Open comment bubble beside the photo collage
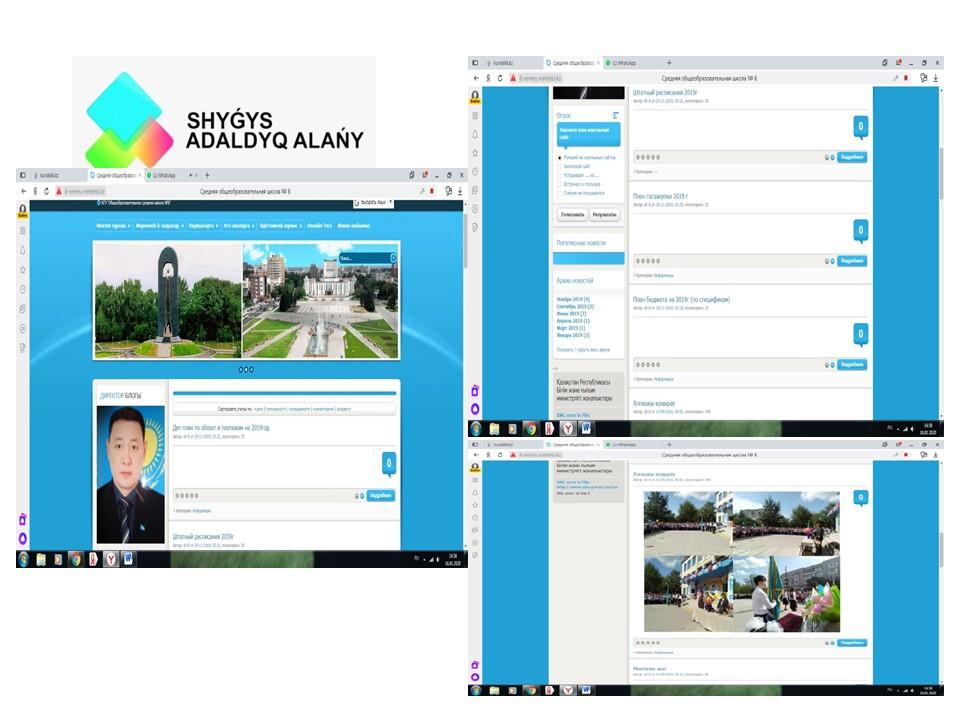960x720 pixels. (861, 498)
